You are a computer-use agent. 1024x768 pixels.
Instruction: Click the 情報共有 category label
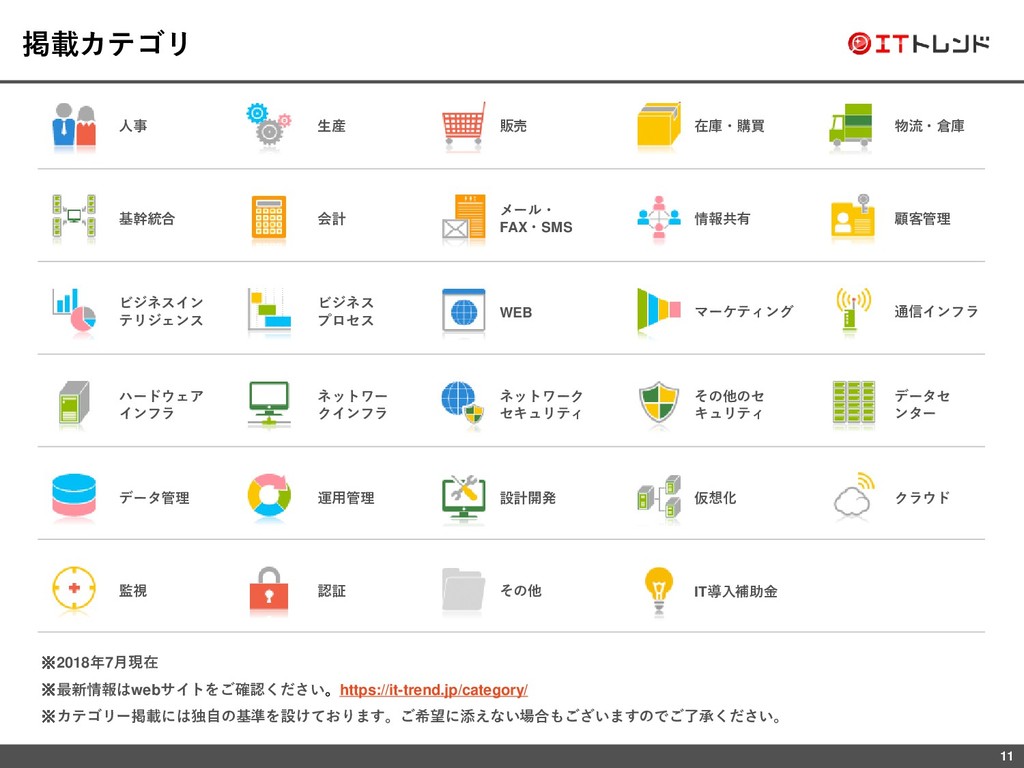722,219
